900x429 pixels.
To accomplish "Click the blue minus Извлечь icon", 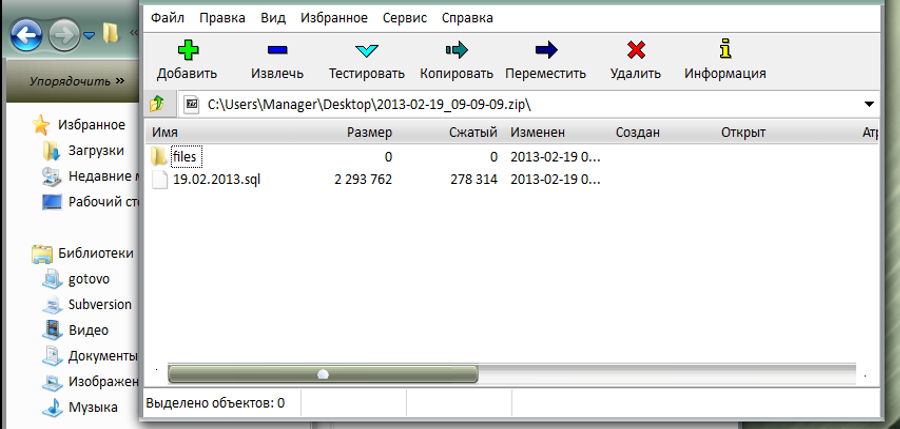I will click(x=277, y=51).
